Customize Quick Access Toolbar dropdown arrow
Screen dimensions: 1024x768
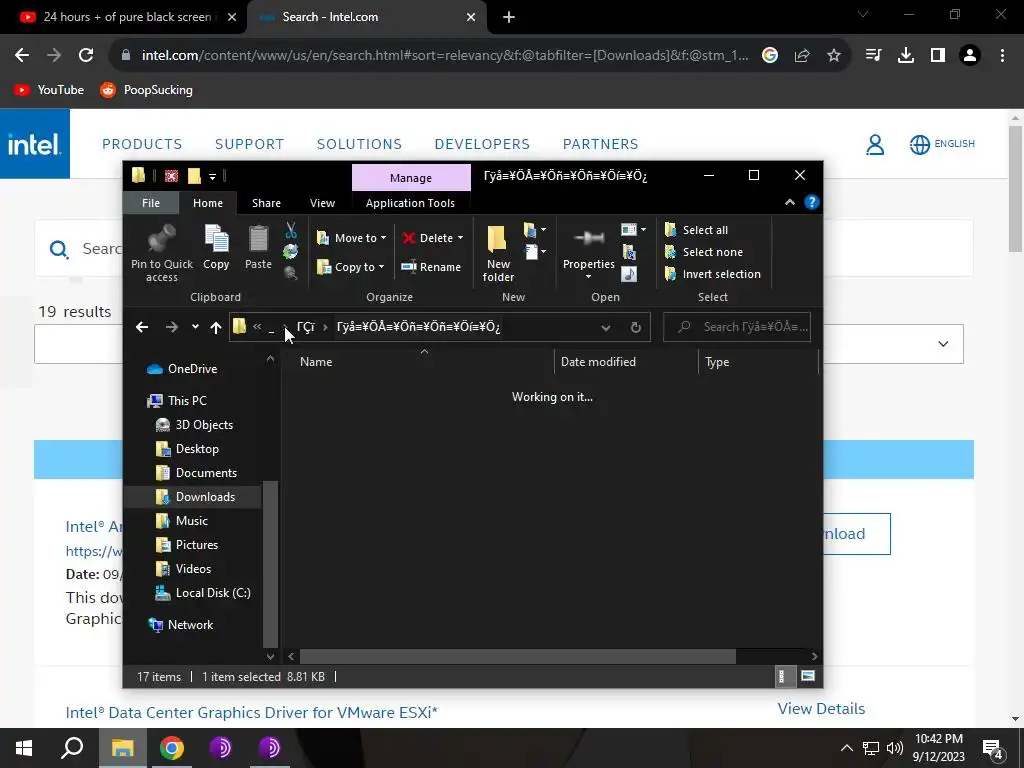click(212, 176)
